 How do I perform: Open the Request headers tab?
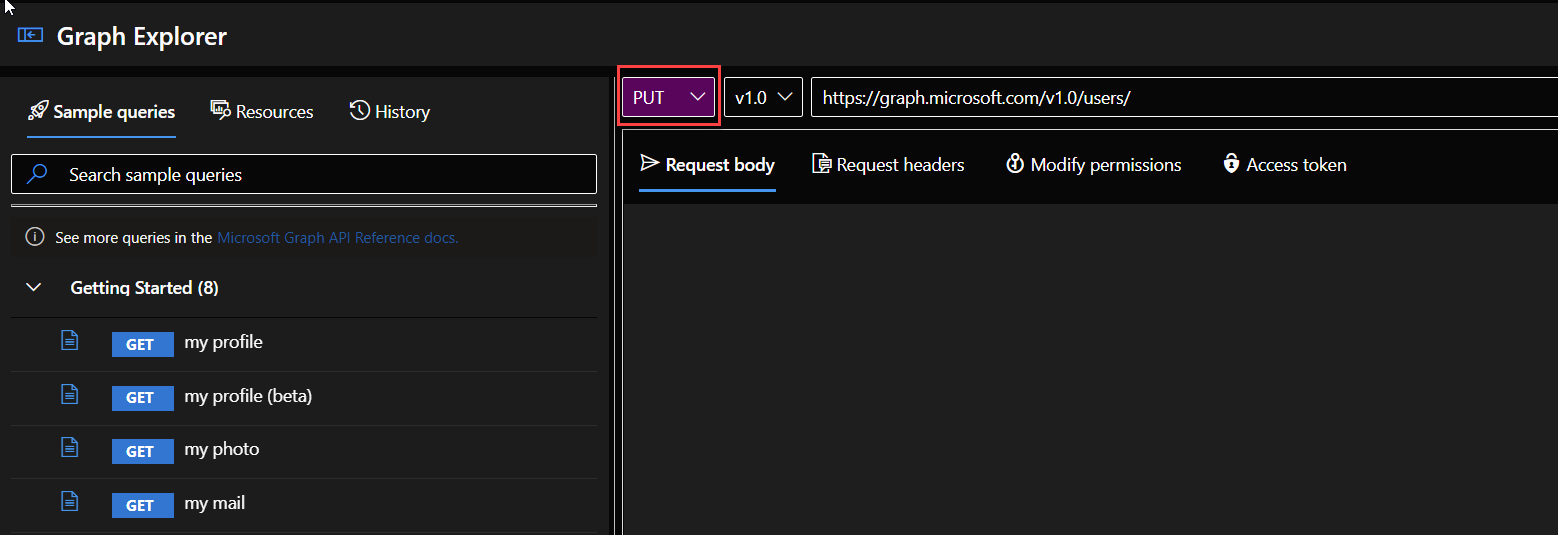pos(888,165)
